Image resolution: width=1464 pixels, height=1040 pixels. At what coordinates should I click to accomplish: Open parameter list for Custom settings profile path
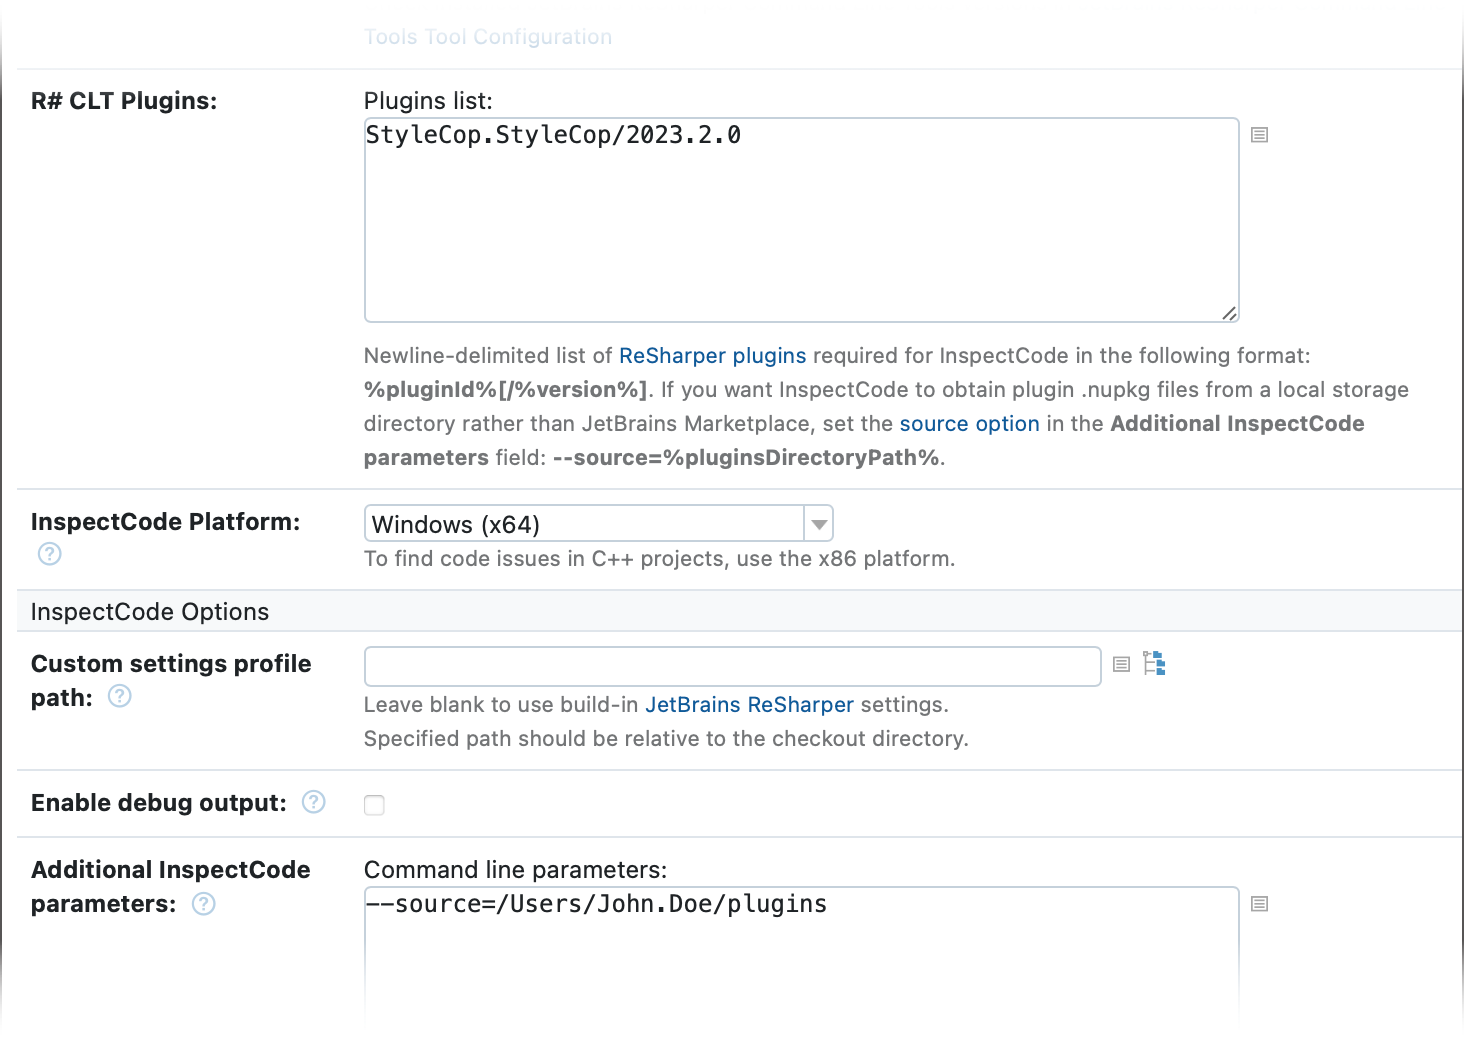pyautogui.click(x=1120, y=663)
